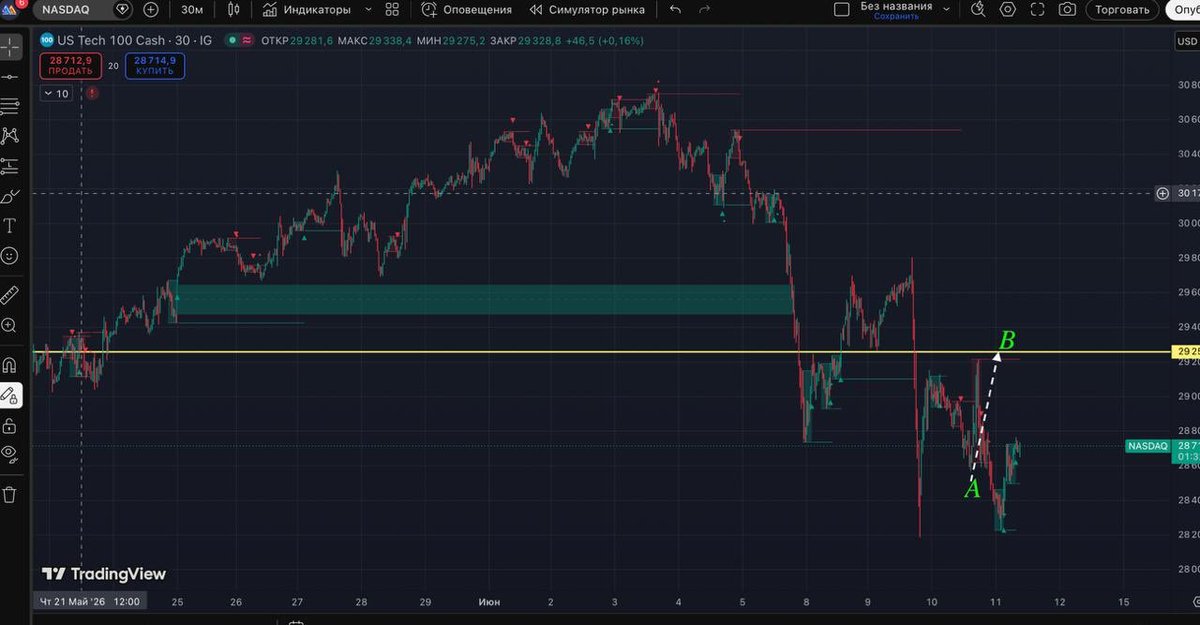Select the patterns drawing tool

point(10,135)
